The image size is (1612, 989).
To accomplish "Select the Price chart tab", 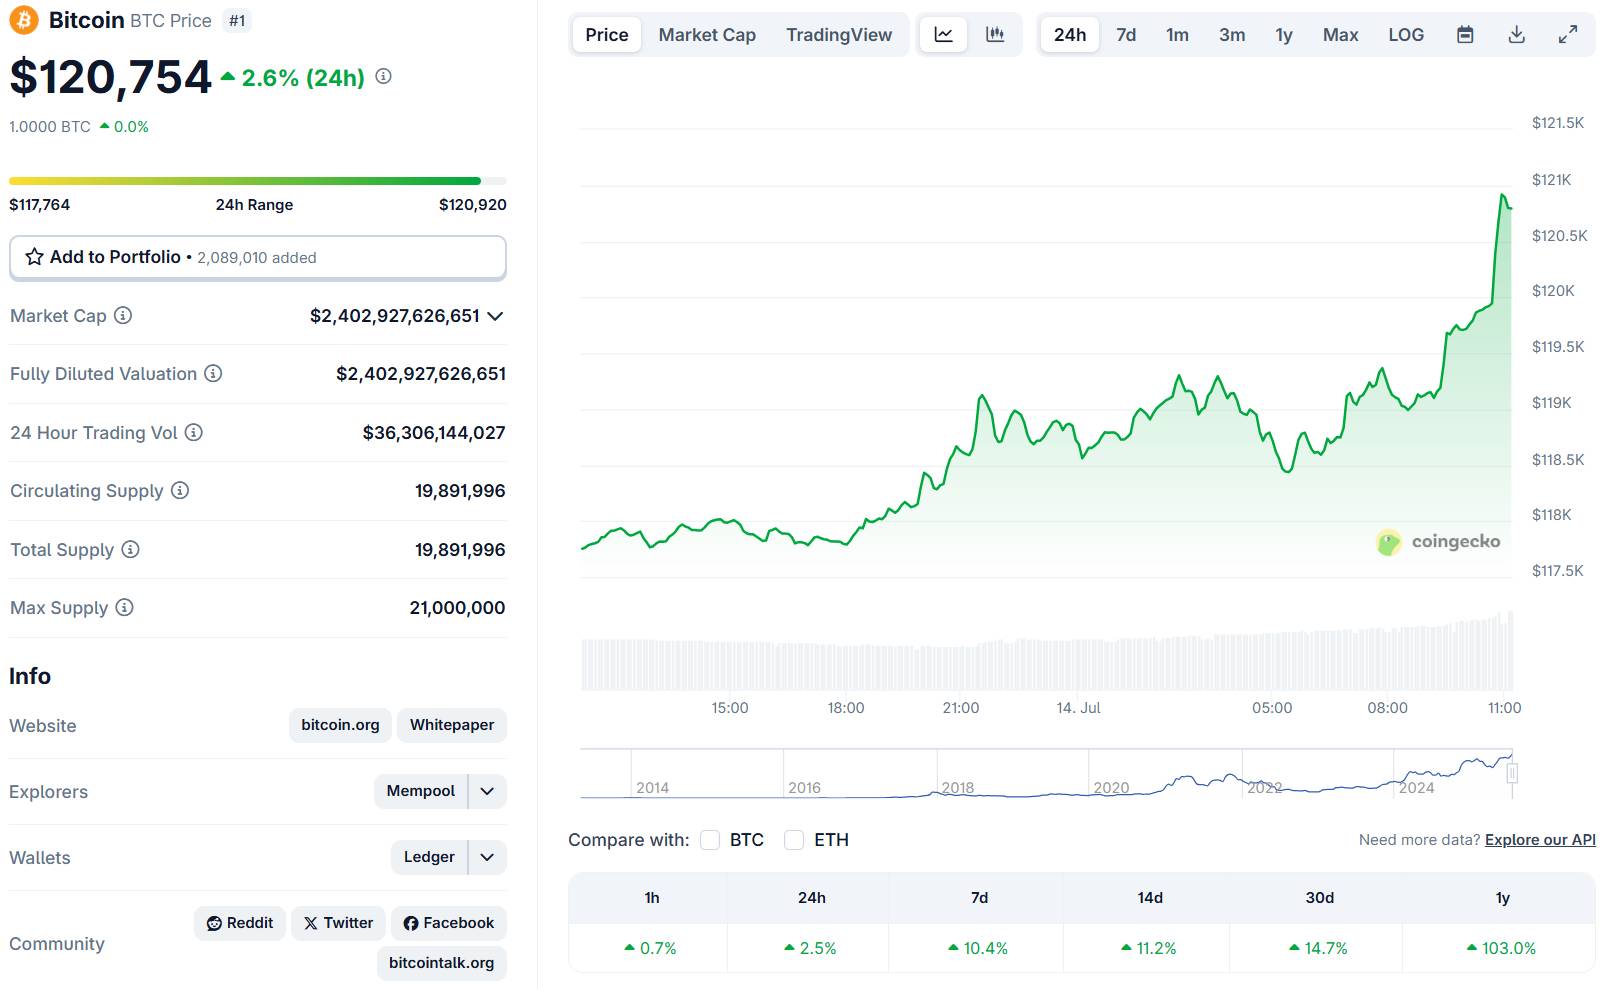I will [607, 35].
